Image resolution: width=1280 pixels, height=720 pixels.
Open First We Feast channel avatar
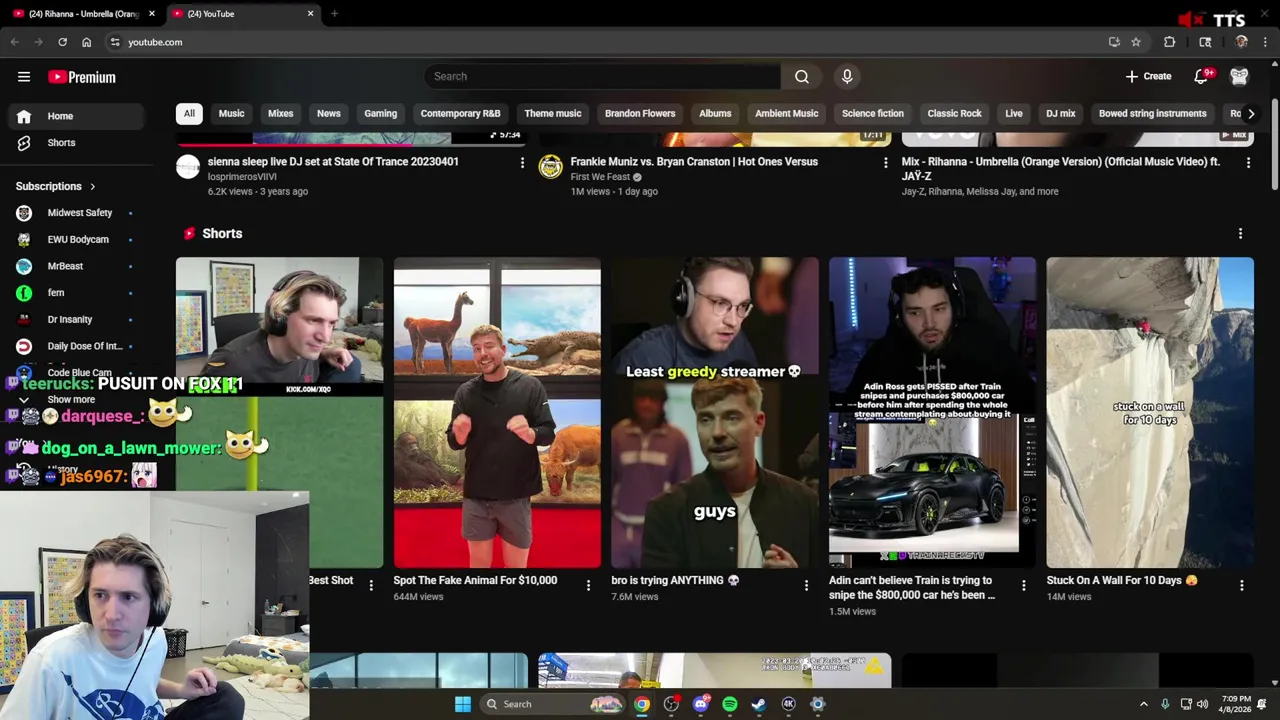pyautogui.click(x=551, y=167)
